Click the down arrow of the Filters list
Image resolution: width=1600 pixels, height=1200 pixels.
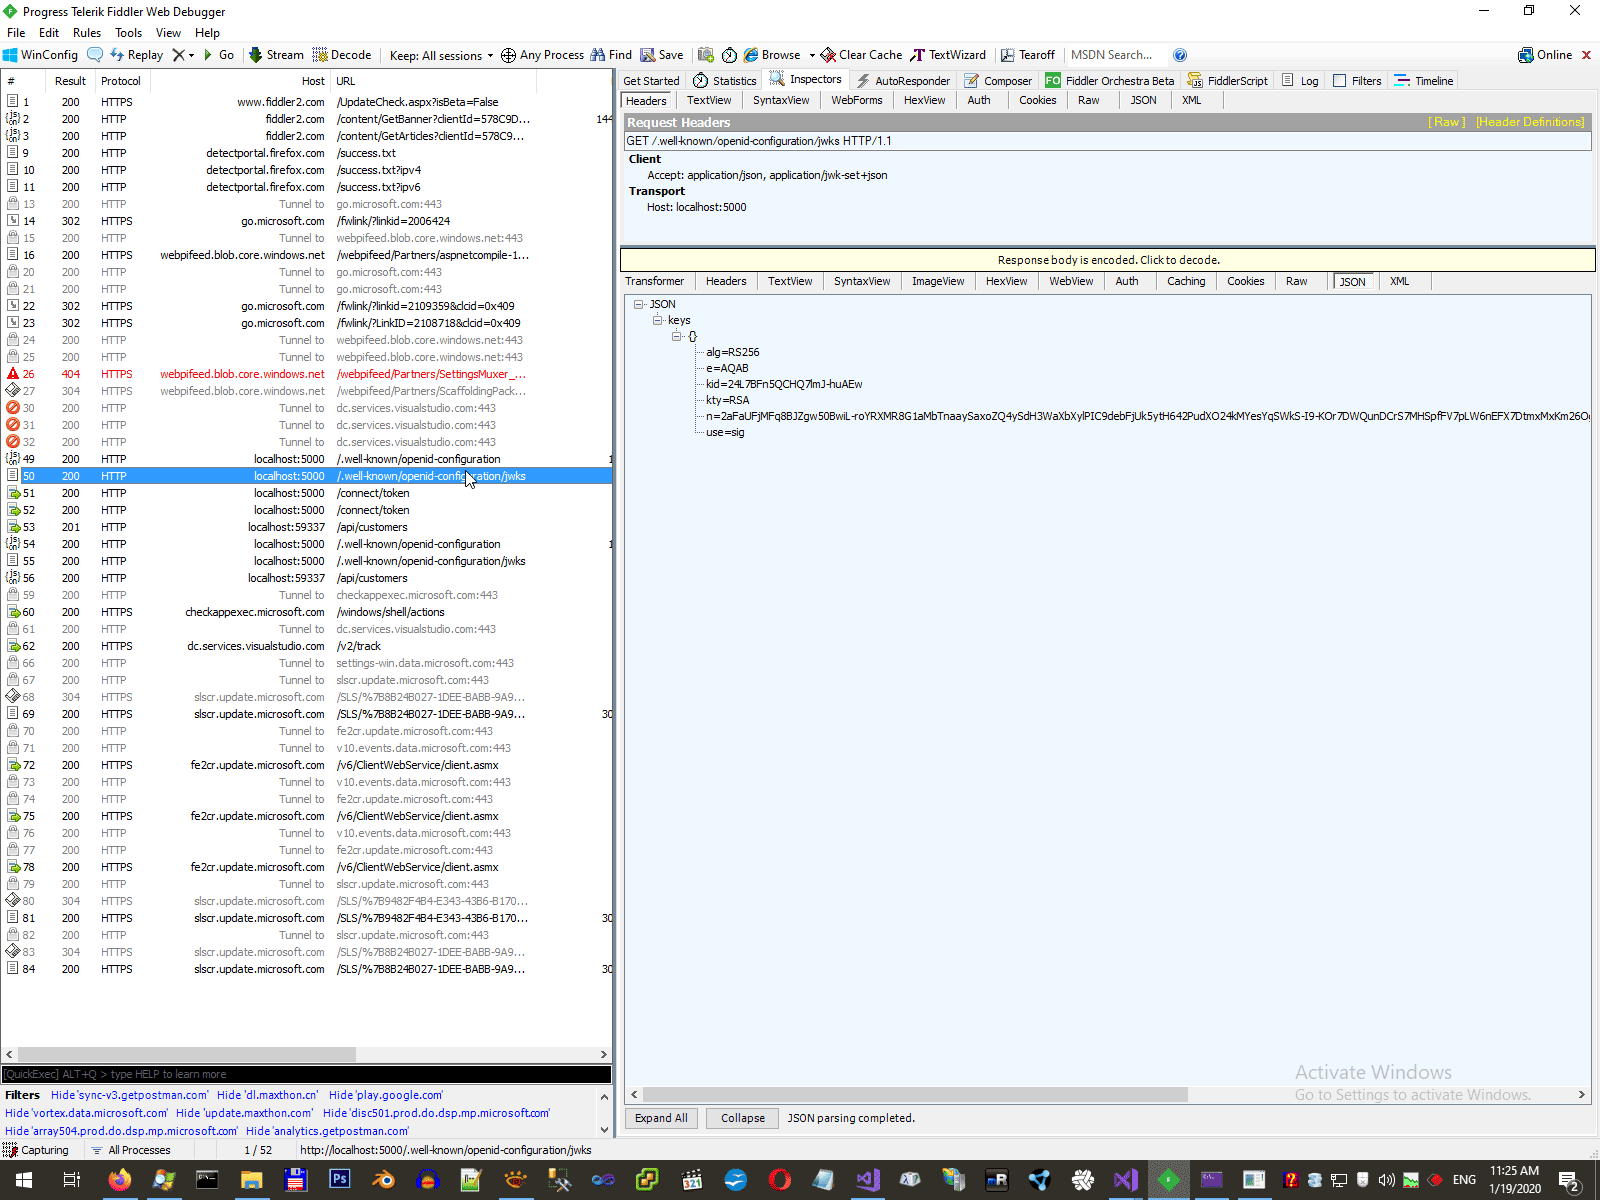(604, 1130)
